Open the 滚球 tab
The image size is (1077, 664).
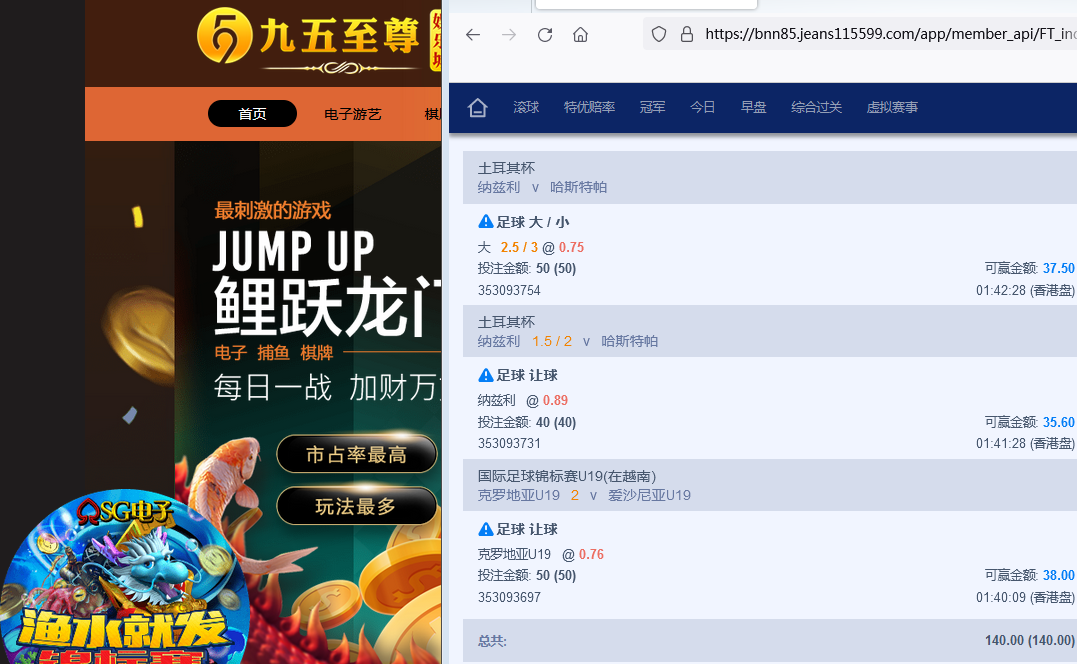click(526, 107)
